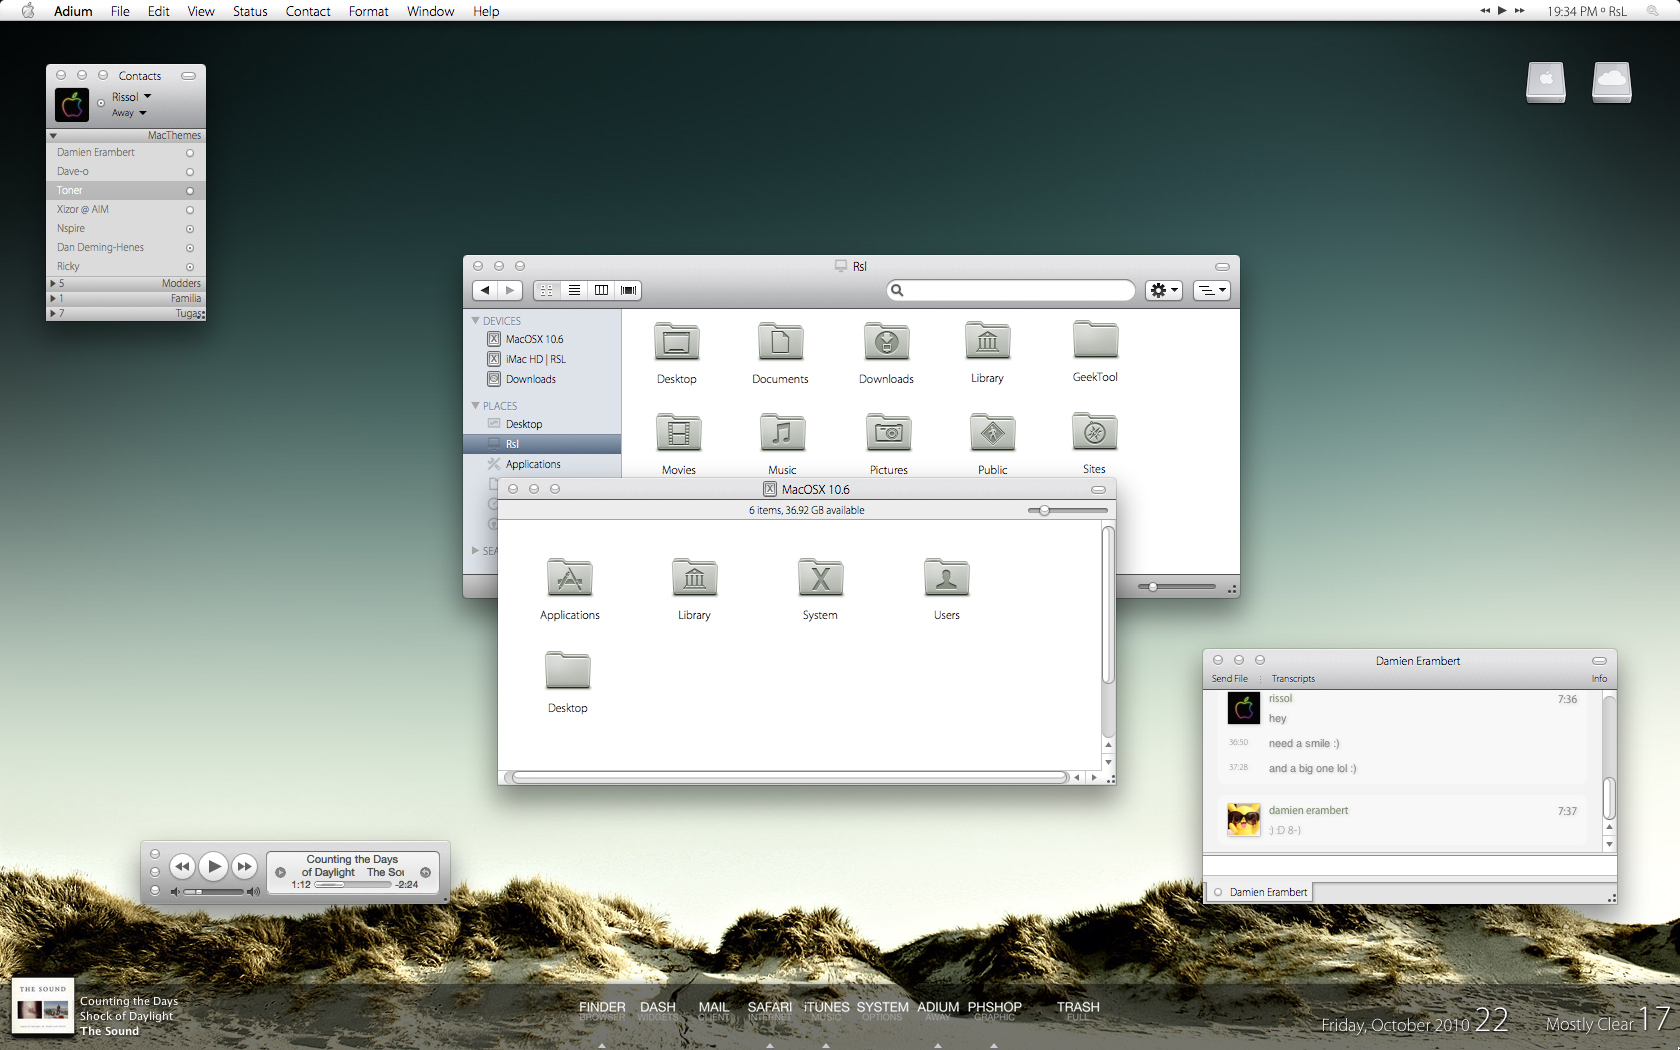Switch Finder to list view
This screenshot has width=1680, height=1050.
(574, 290)
